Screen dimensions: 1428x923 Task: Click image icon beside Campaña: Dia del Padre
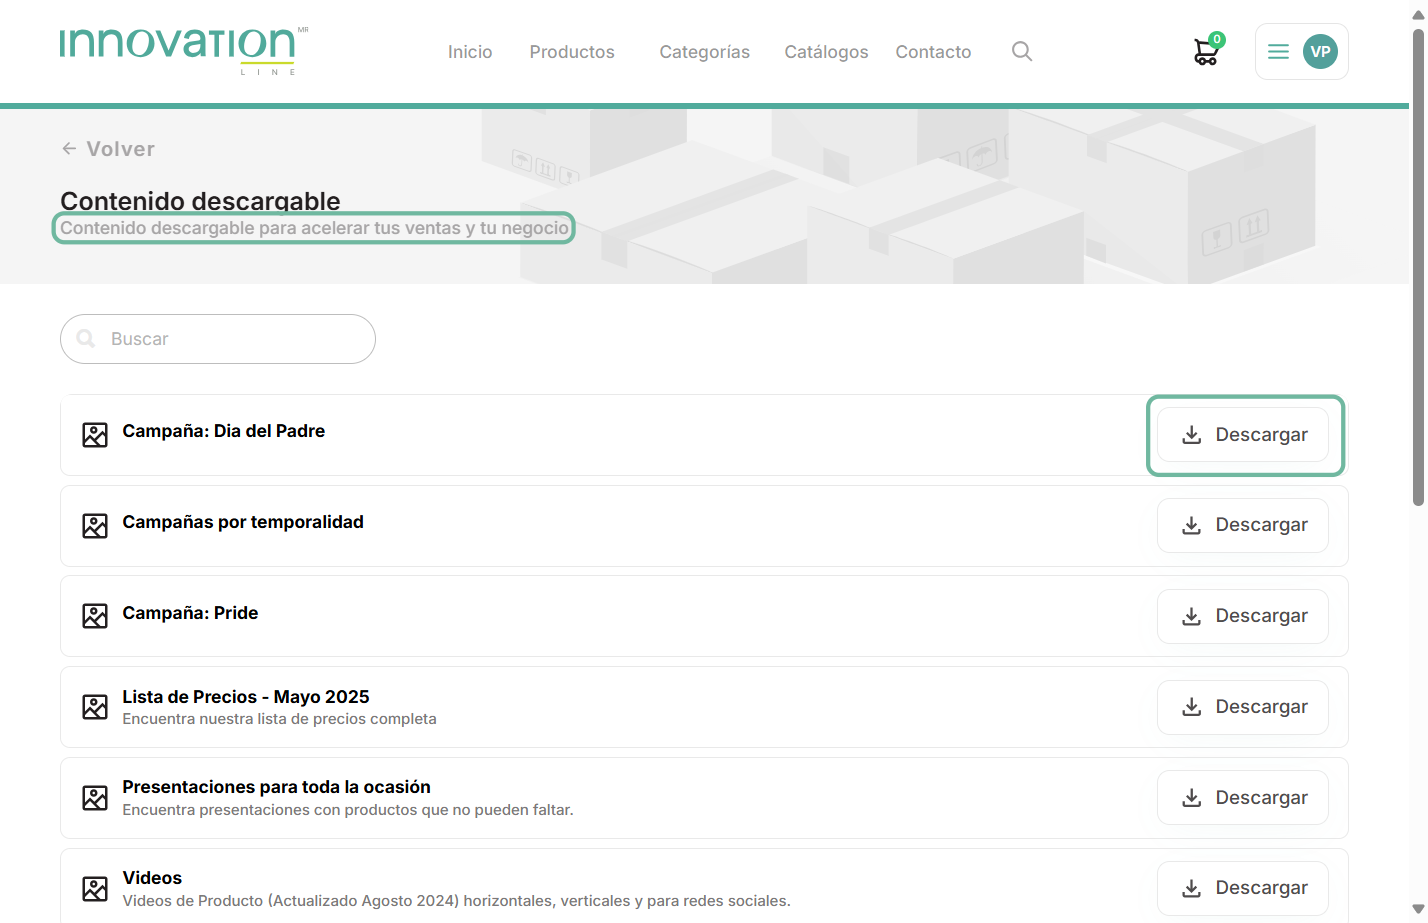(95, 435)
